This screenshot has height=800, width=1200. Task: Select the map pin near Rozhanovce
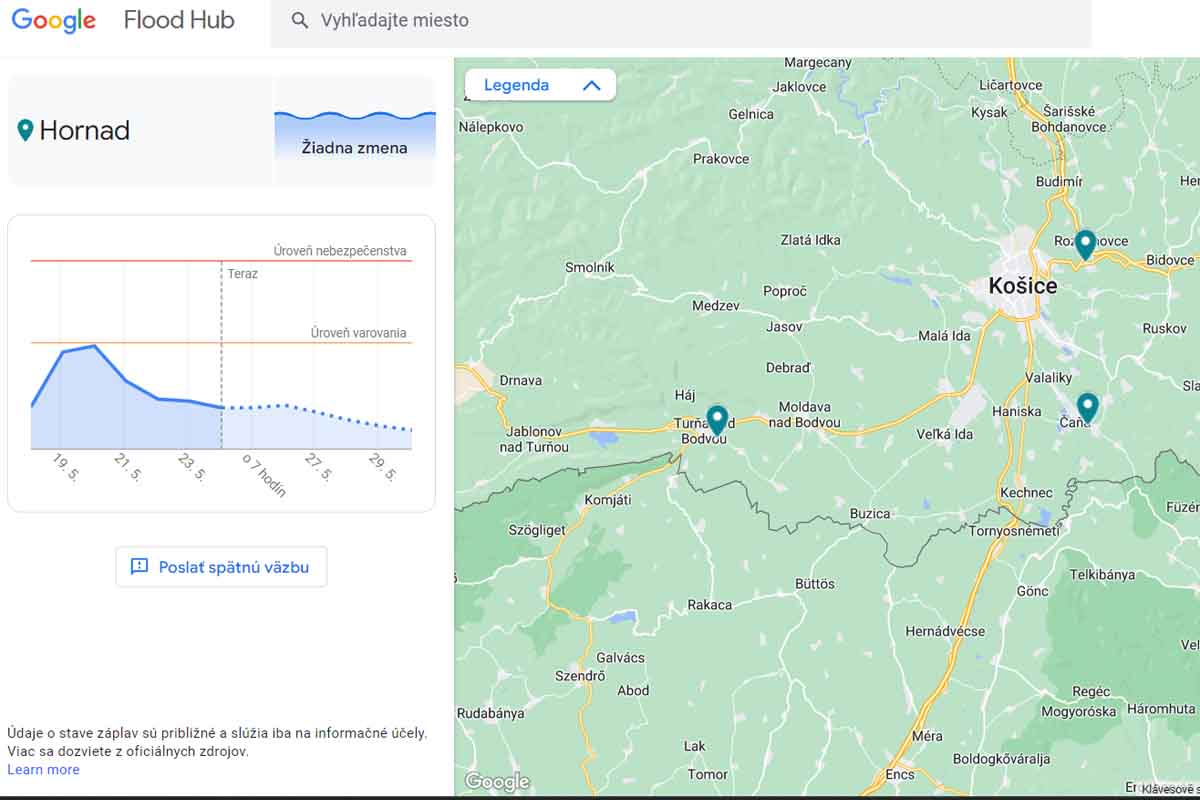[x=1085, y=244]
